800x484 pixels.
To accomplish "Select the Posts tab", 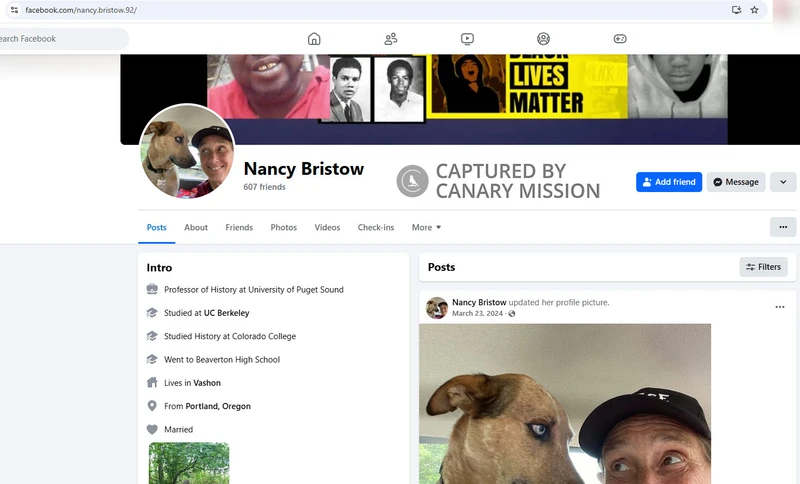I will [x=157, y=227].
